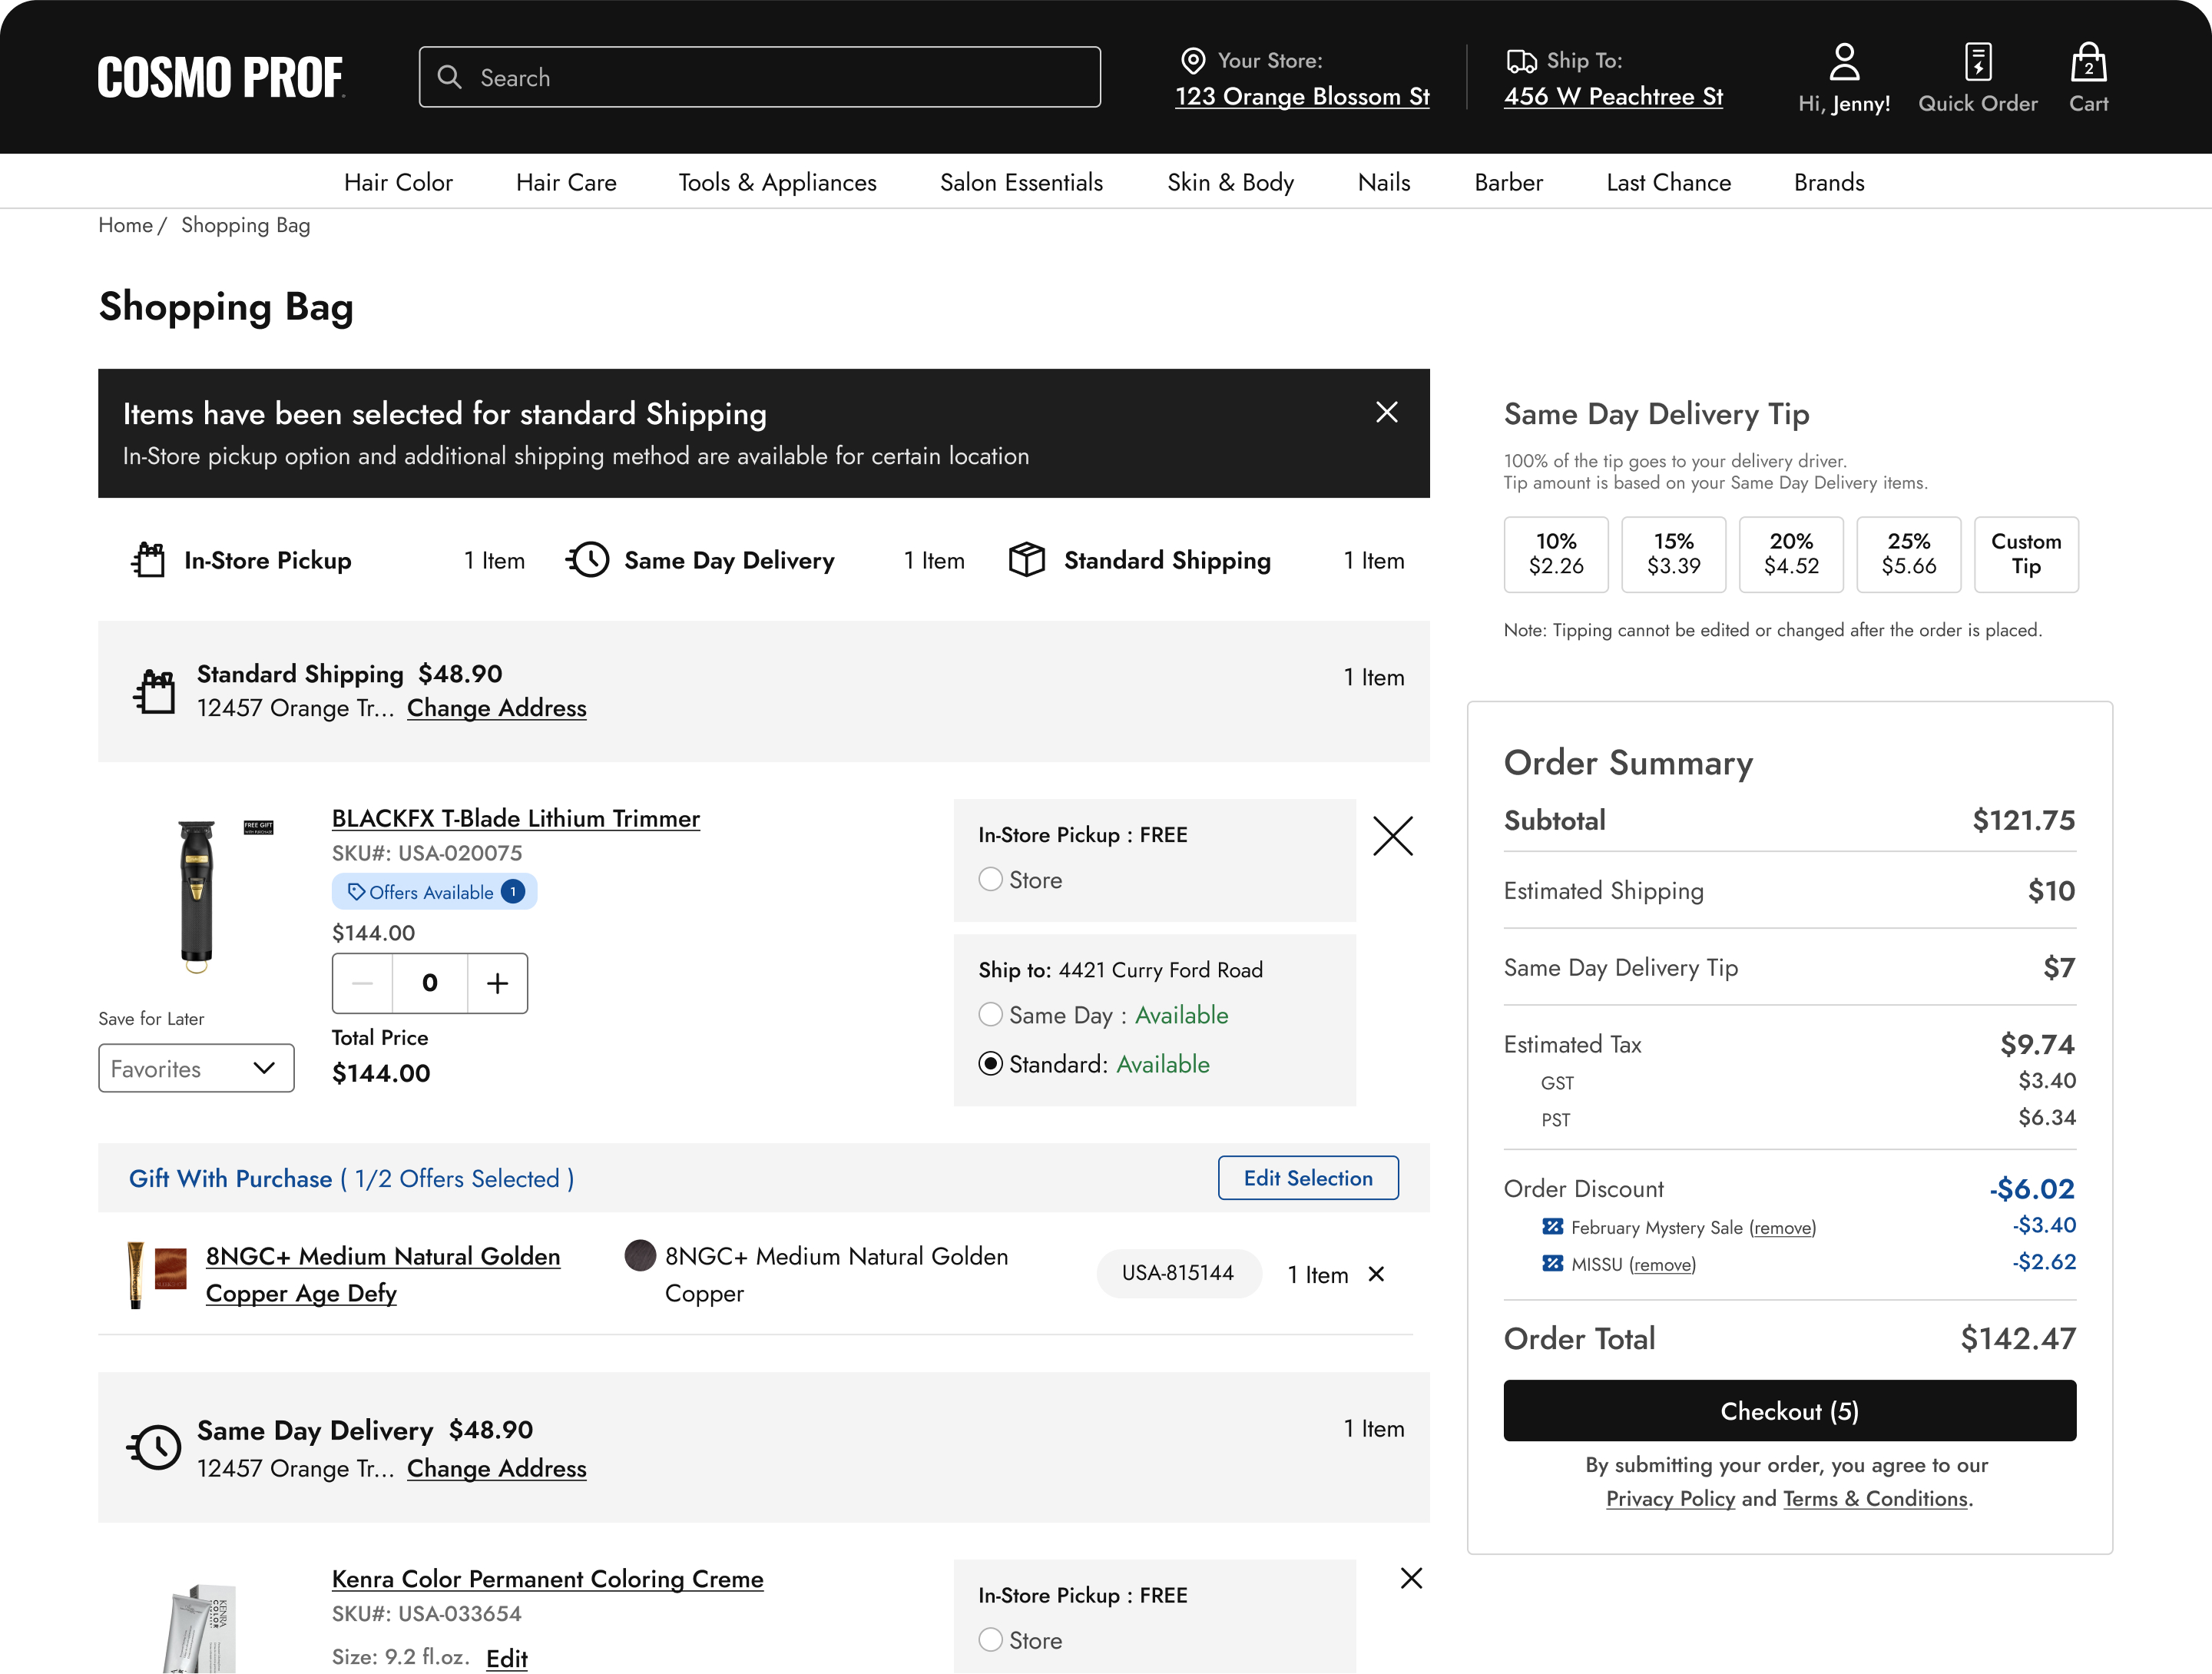Select Store pickup for Kenra Color

coord(990,1640)
